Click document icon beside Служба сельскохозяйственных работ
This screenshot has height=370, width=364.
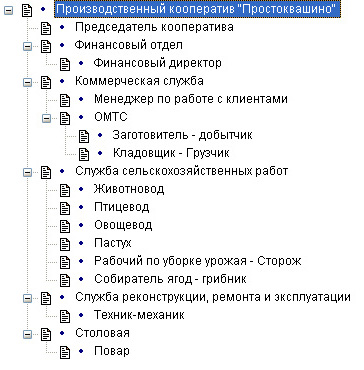[x=46, y=172]
